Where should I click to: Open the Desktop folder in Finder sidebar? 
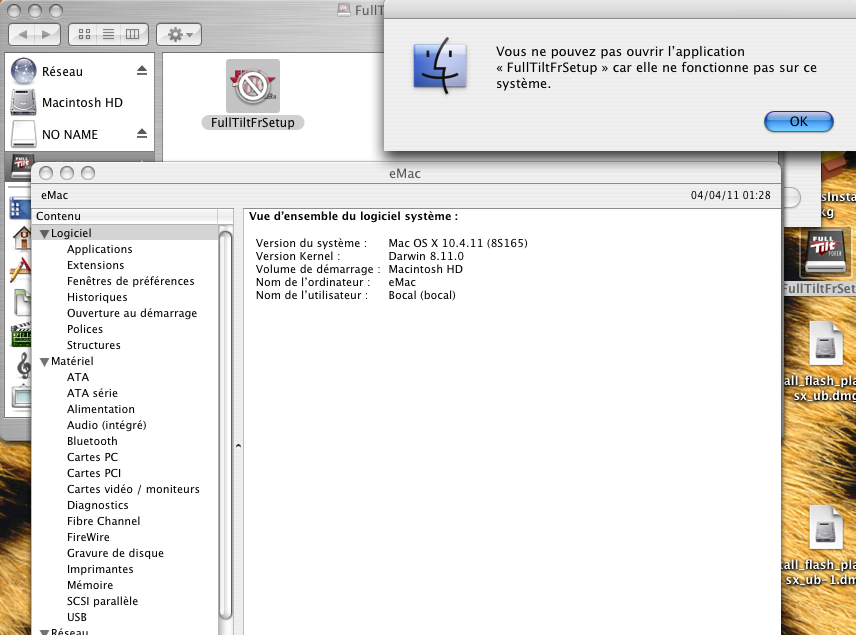click(x=20, y=209)
